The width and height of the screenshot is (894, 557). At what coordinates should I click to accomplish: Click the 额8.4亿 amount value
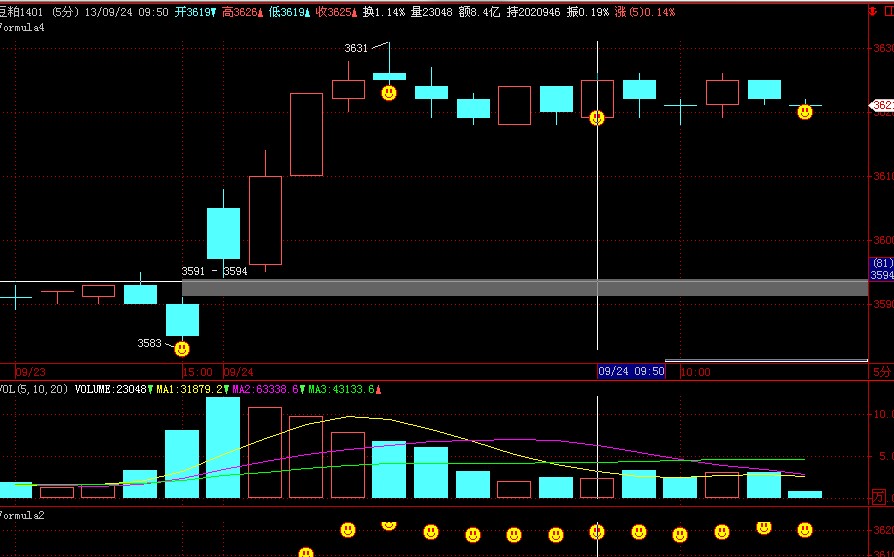pyautogui.click(x=479, y=12)
